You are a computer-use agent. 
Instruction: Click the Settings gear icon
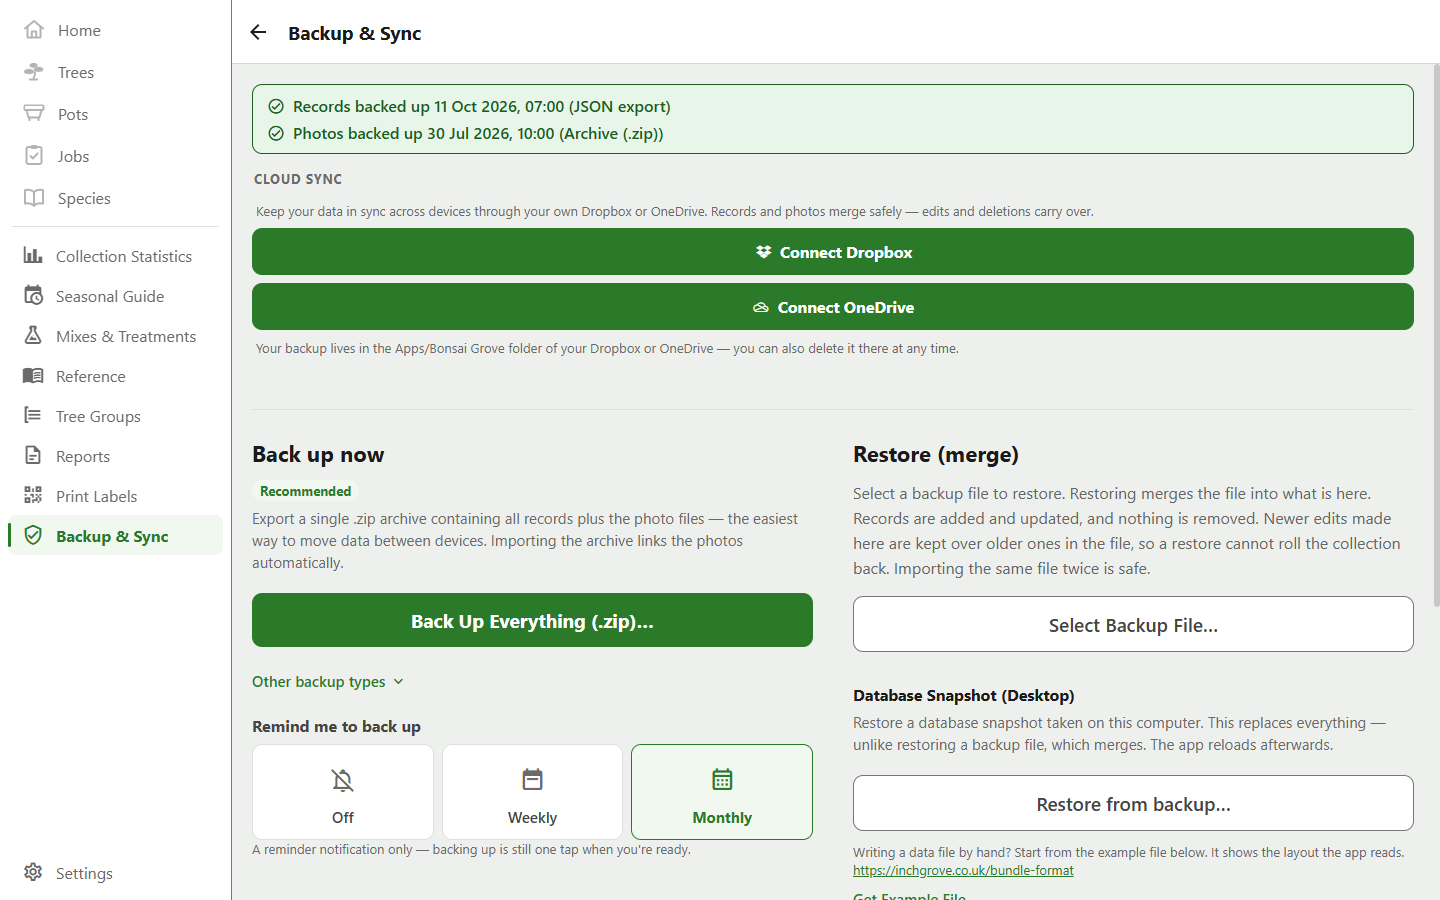(33, 873)
